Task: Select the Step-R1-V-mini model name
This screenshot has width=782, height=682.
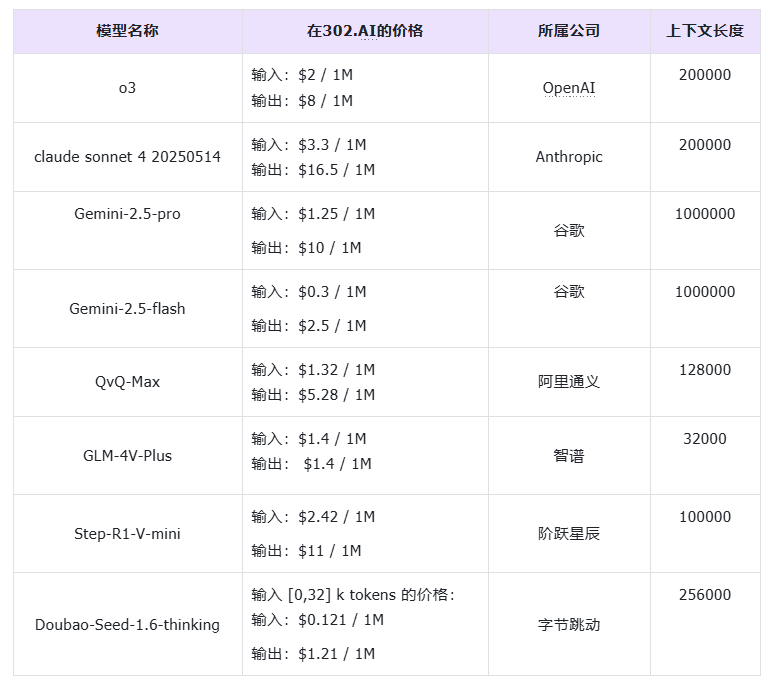Action: tap(127, 533)
